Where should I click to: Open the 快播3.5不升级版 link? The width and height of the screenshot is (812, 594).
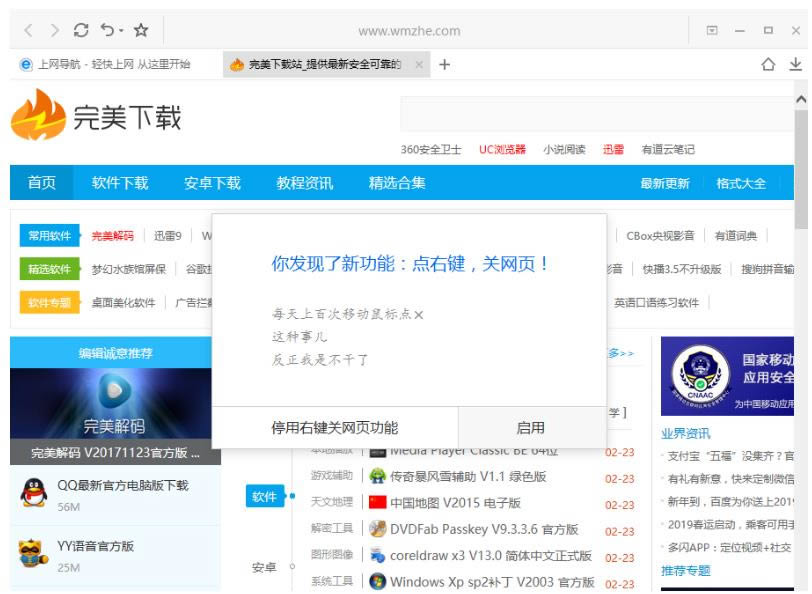pos(682,269)
